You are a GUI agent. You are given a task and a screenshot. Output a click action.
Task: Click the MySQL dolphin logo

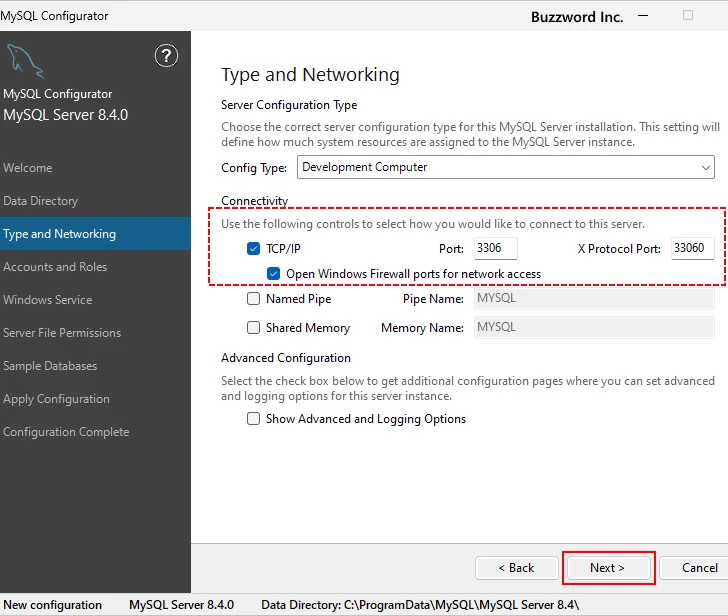[25, 61]
